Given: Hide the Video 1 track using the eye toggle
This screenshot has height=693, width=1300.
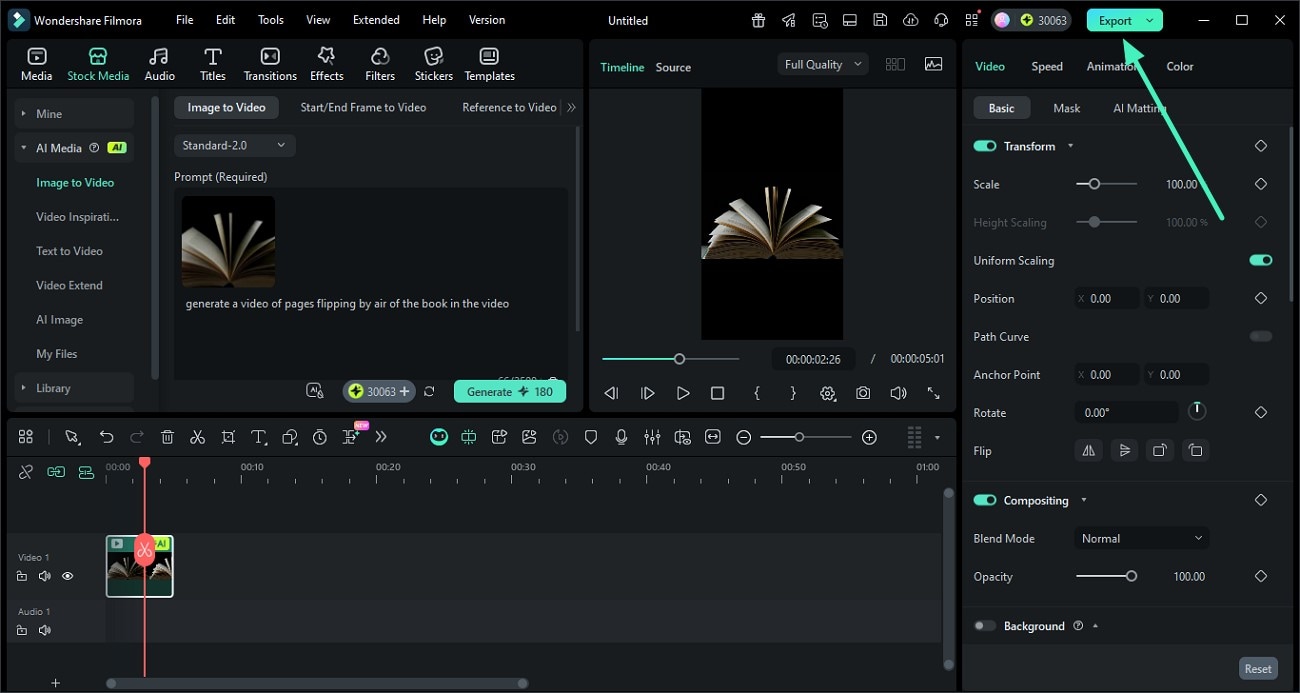Looking at the screenshot, I should pyautogui.click(x=67, y=576).
